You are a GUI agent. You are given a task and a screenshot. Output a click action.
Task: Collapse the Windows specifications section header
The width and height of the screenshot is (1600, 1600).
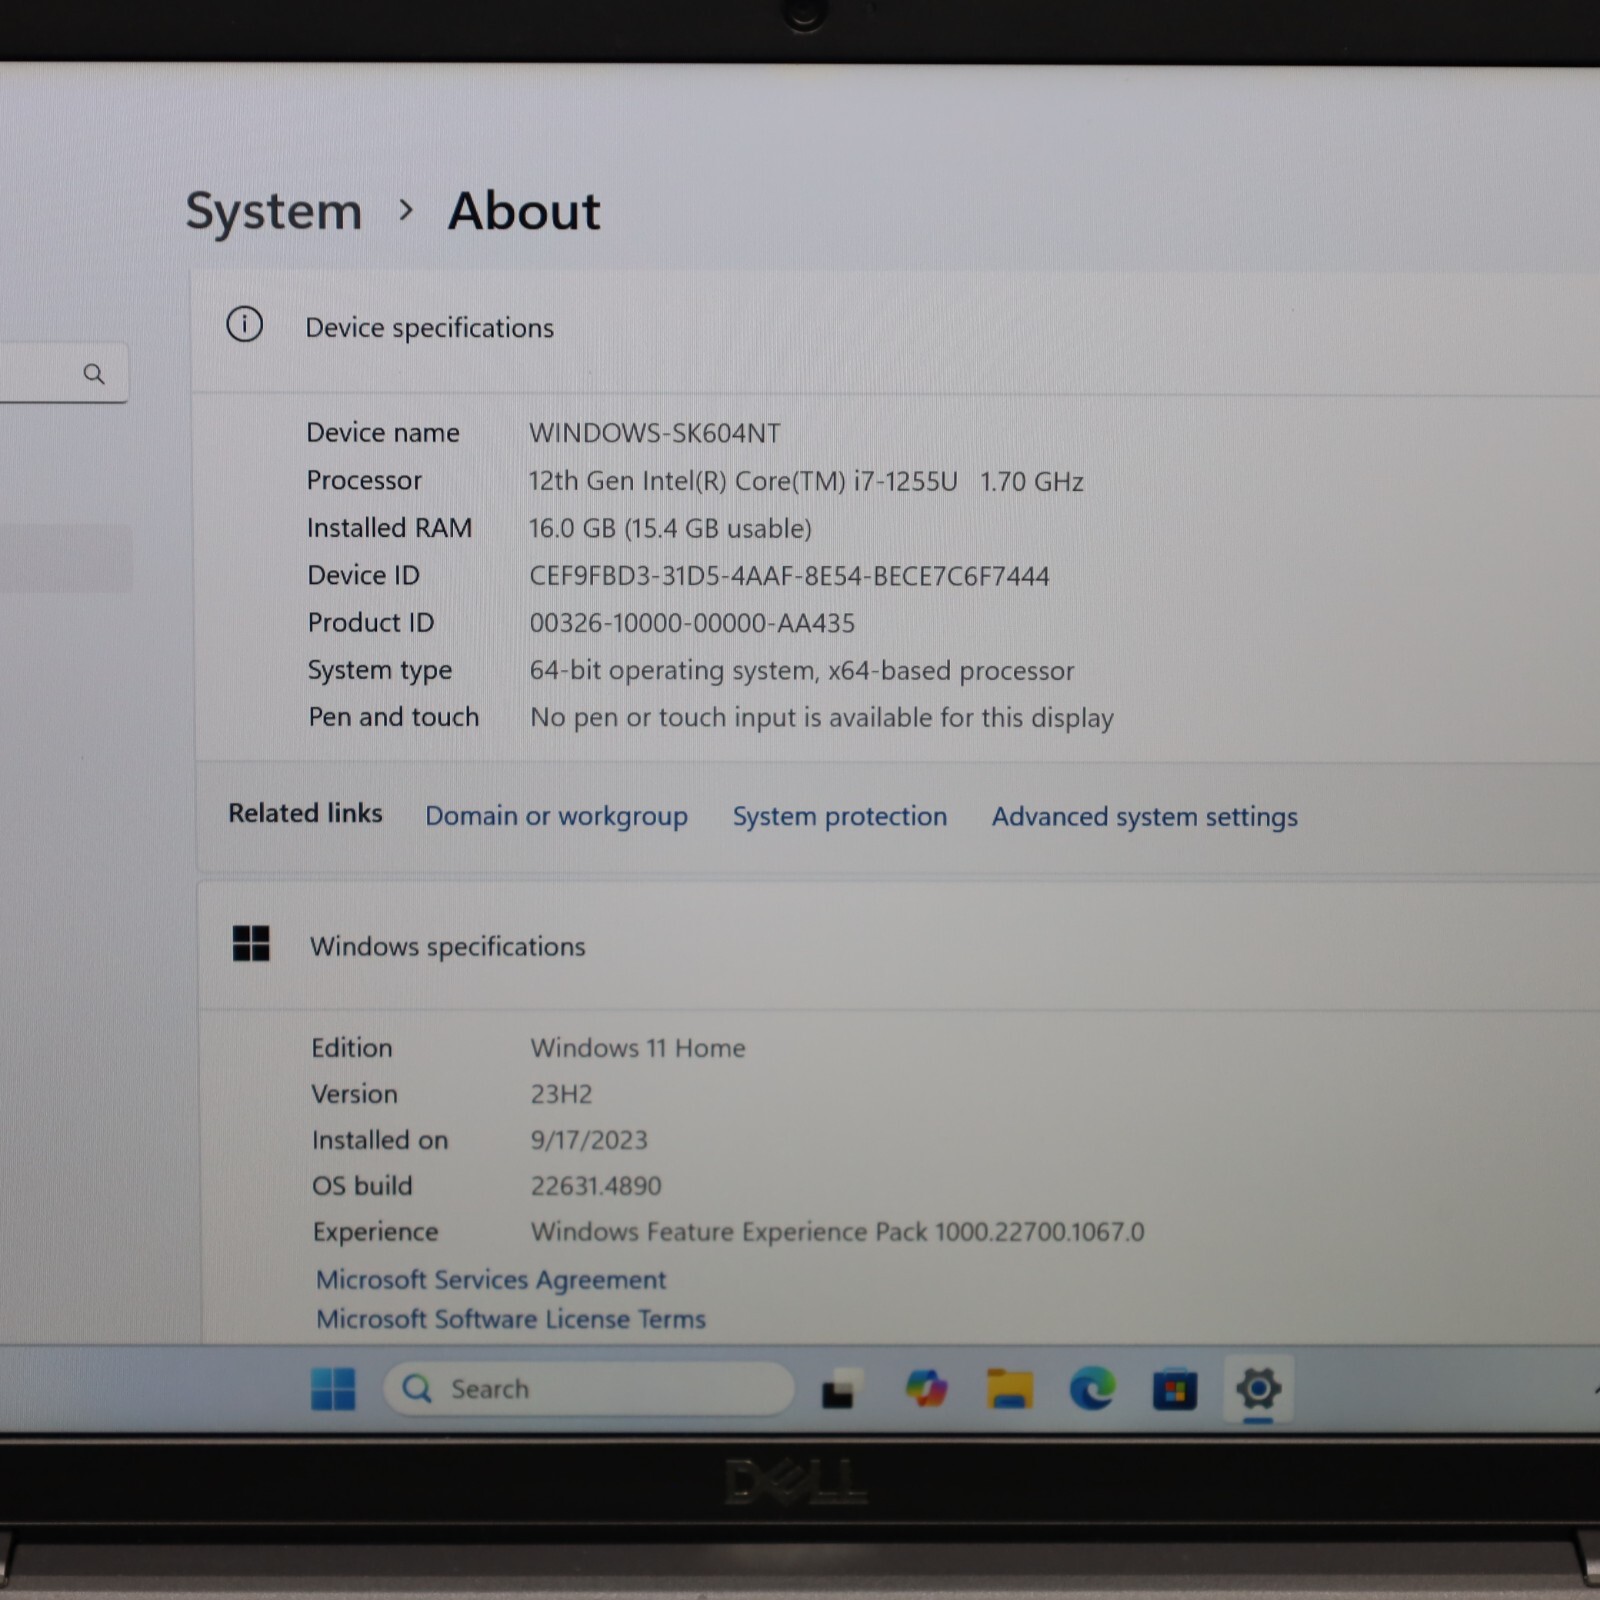898,946
